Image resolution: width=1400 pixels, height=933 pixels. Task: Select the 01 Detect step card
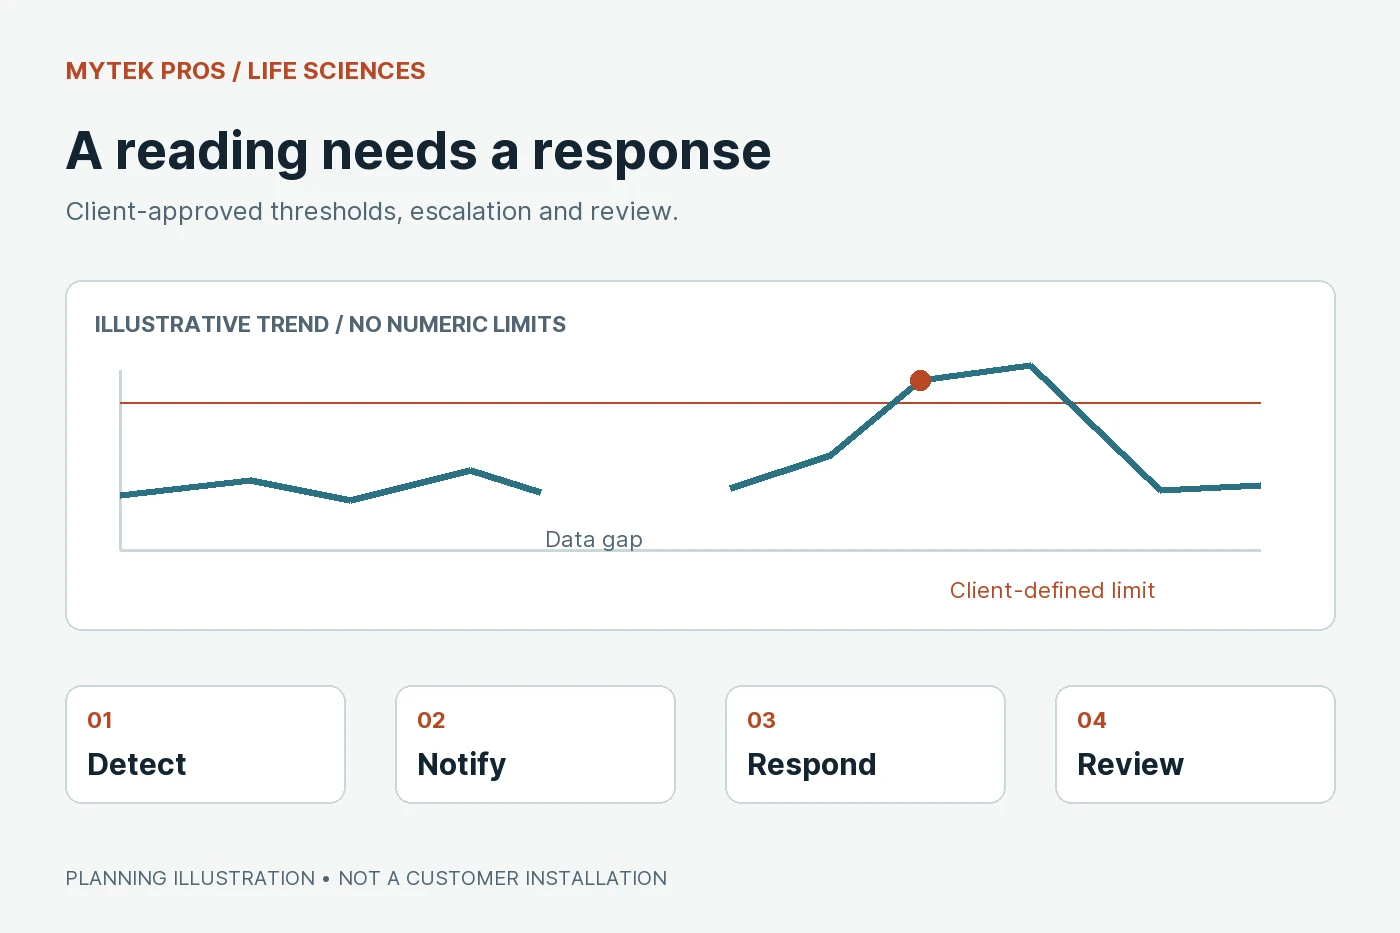point(205,744)
